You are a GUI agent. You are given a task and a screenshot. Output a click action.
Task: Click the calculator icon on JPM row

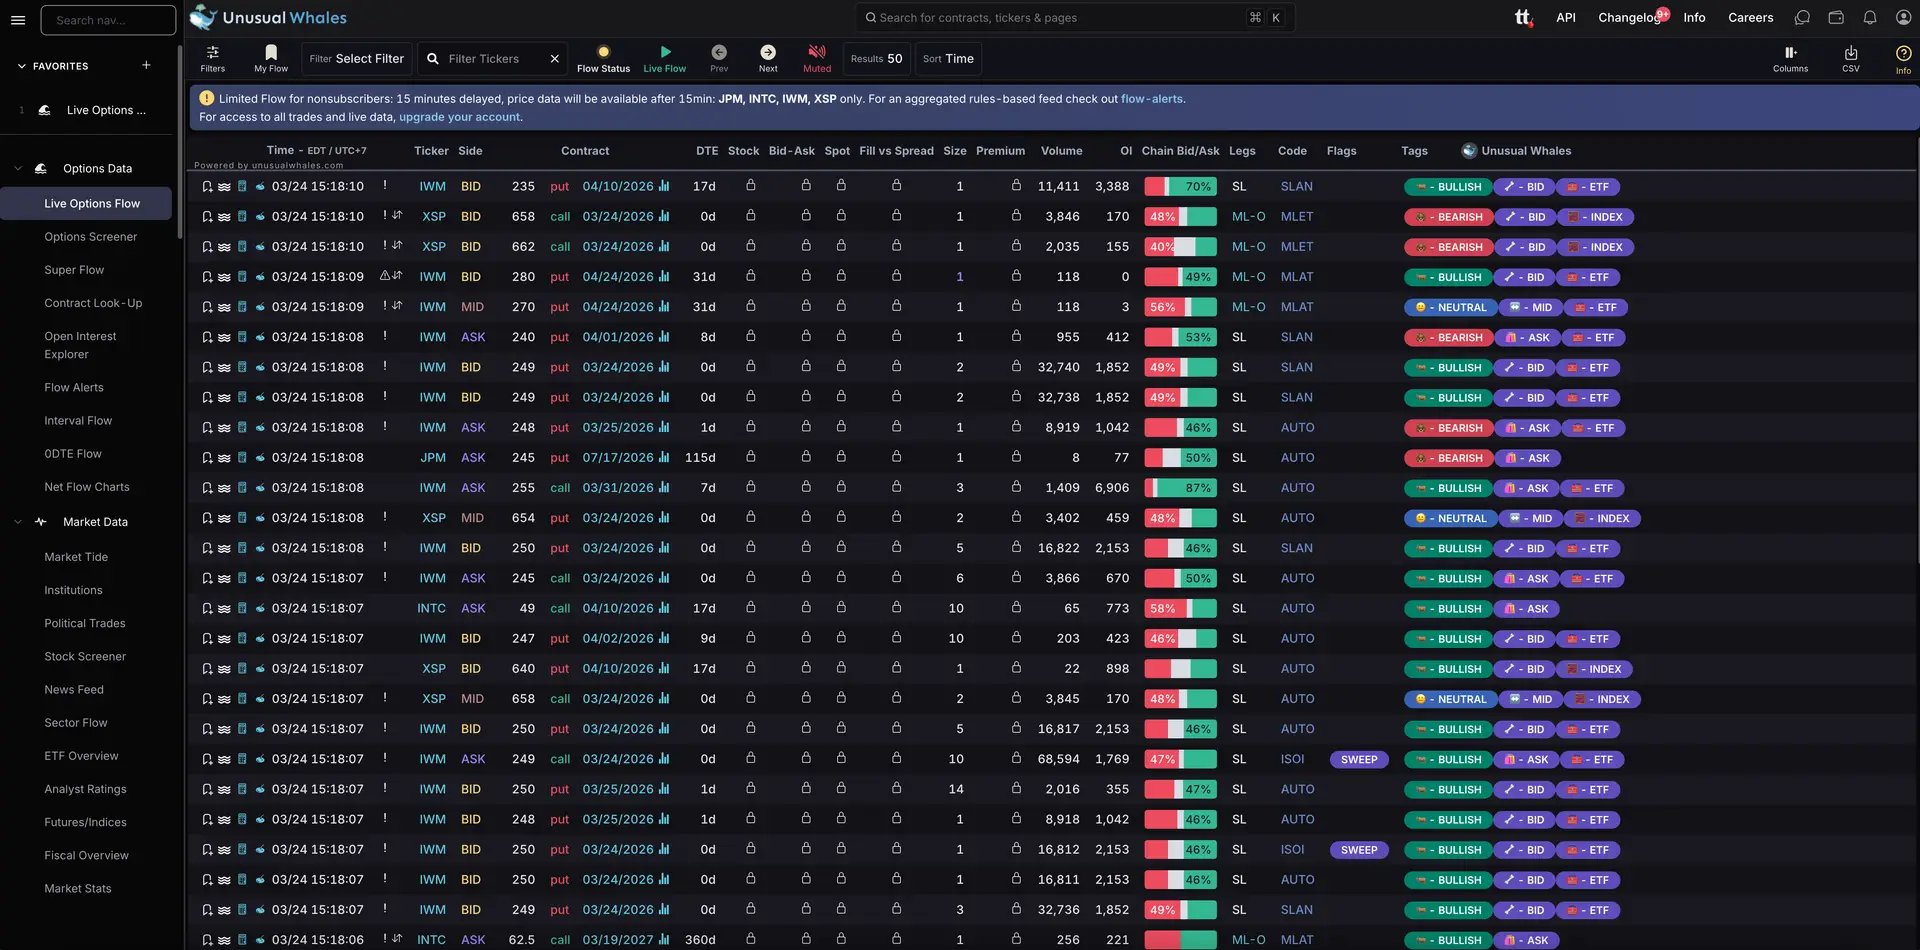242,458
